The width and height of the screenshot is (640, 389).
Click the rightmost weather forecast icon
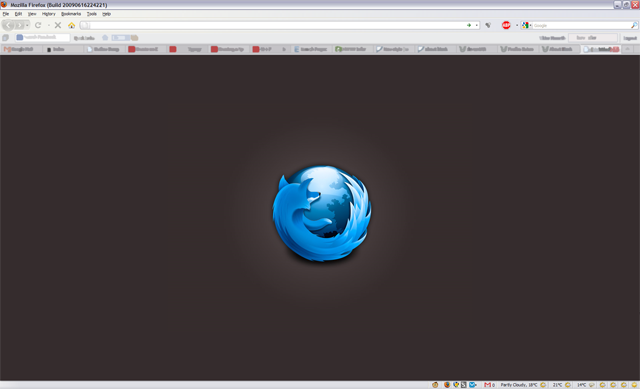coord(634,385)
